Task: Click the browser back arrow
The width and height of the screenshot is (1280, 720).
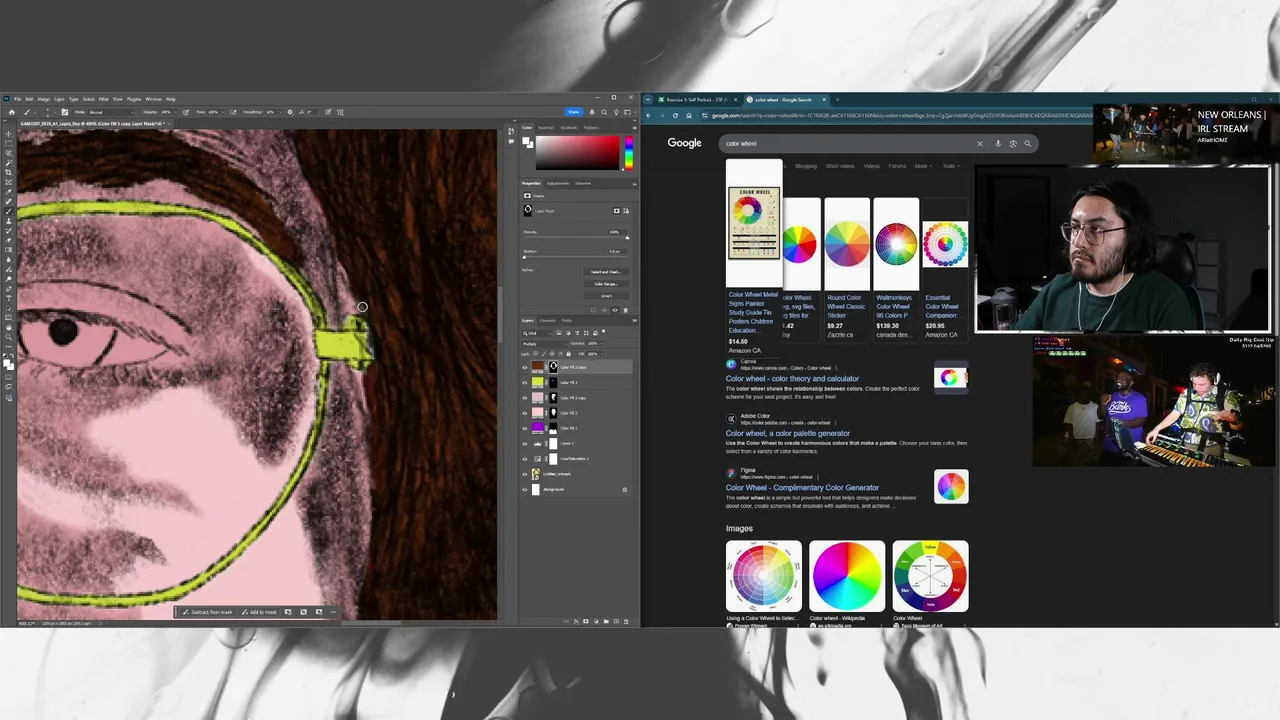Action: (x=648, y=115)
